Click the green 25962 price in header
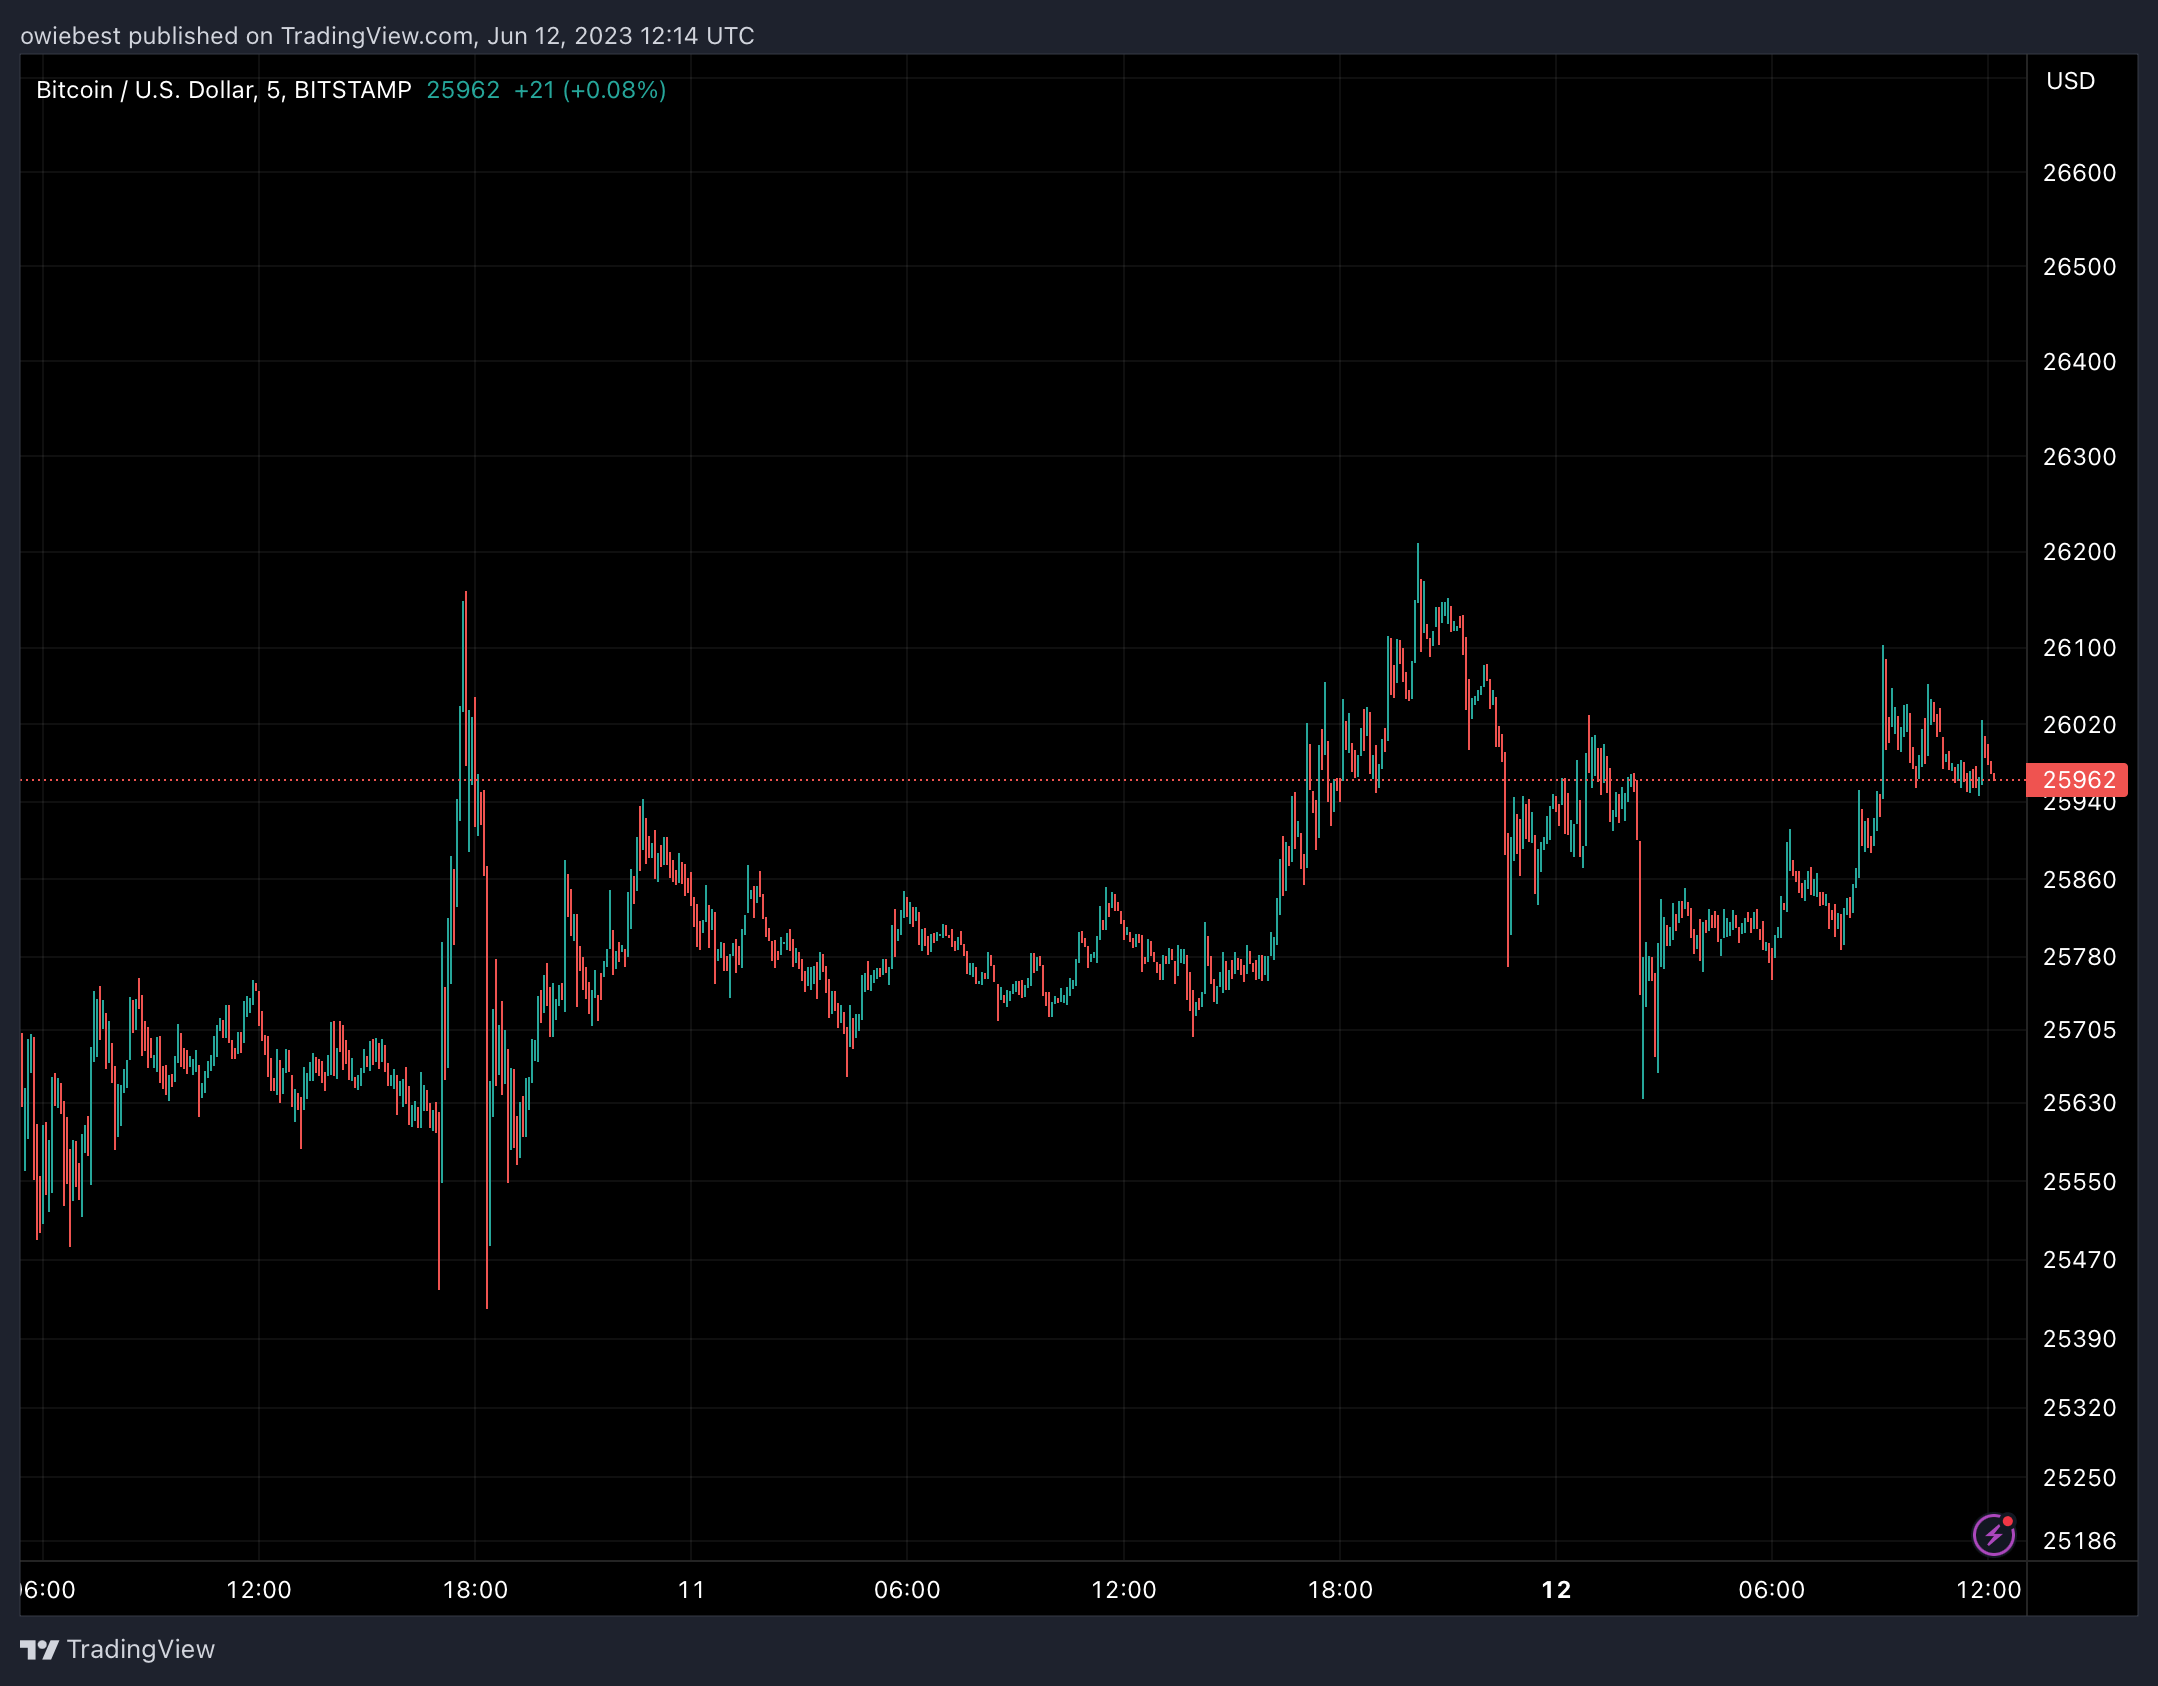The height and width of the screenshot is (1686, 2158). pyautogui.click(x=462, y=90)
